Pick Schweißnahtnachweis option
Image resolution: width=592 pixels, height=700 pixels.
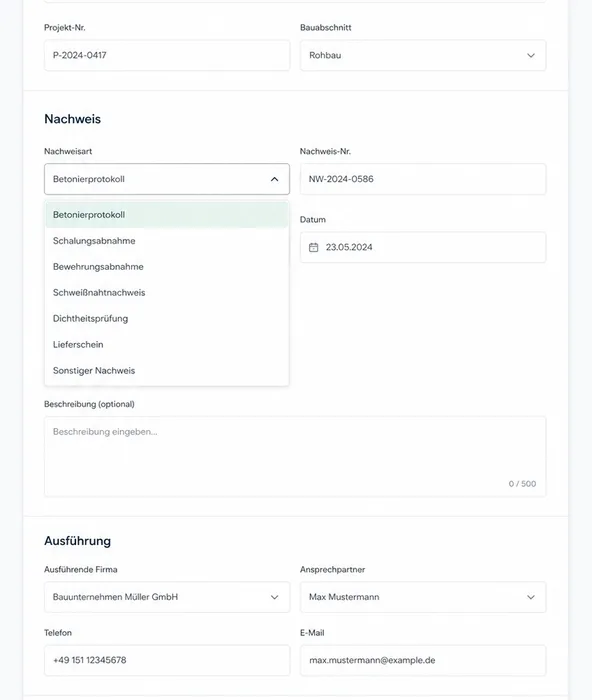point(167,292)
